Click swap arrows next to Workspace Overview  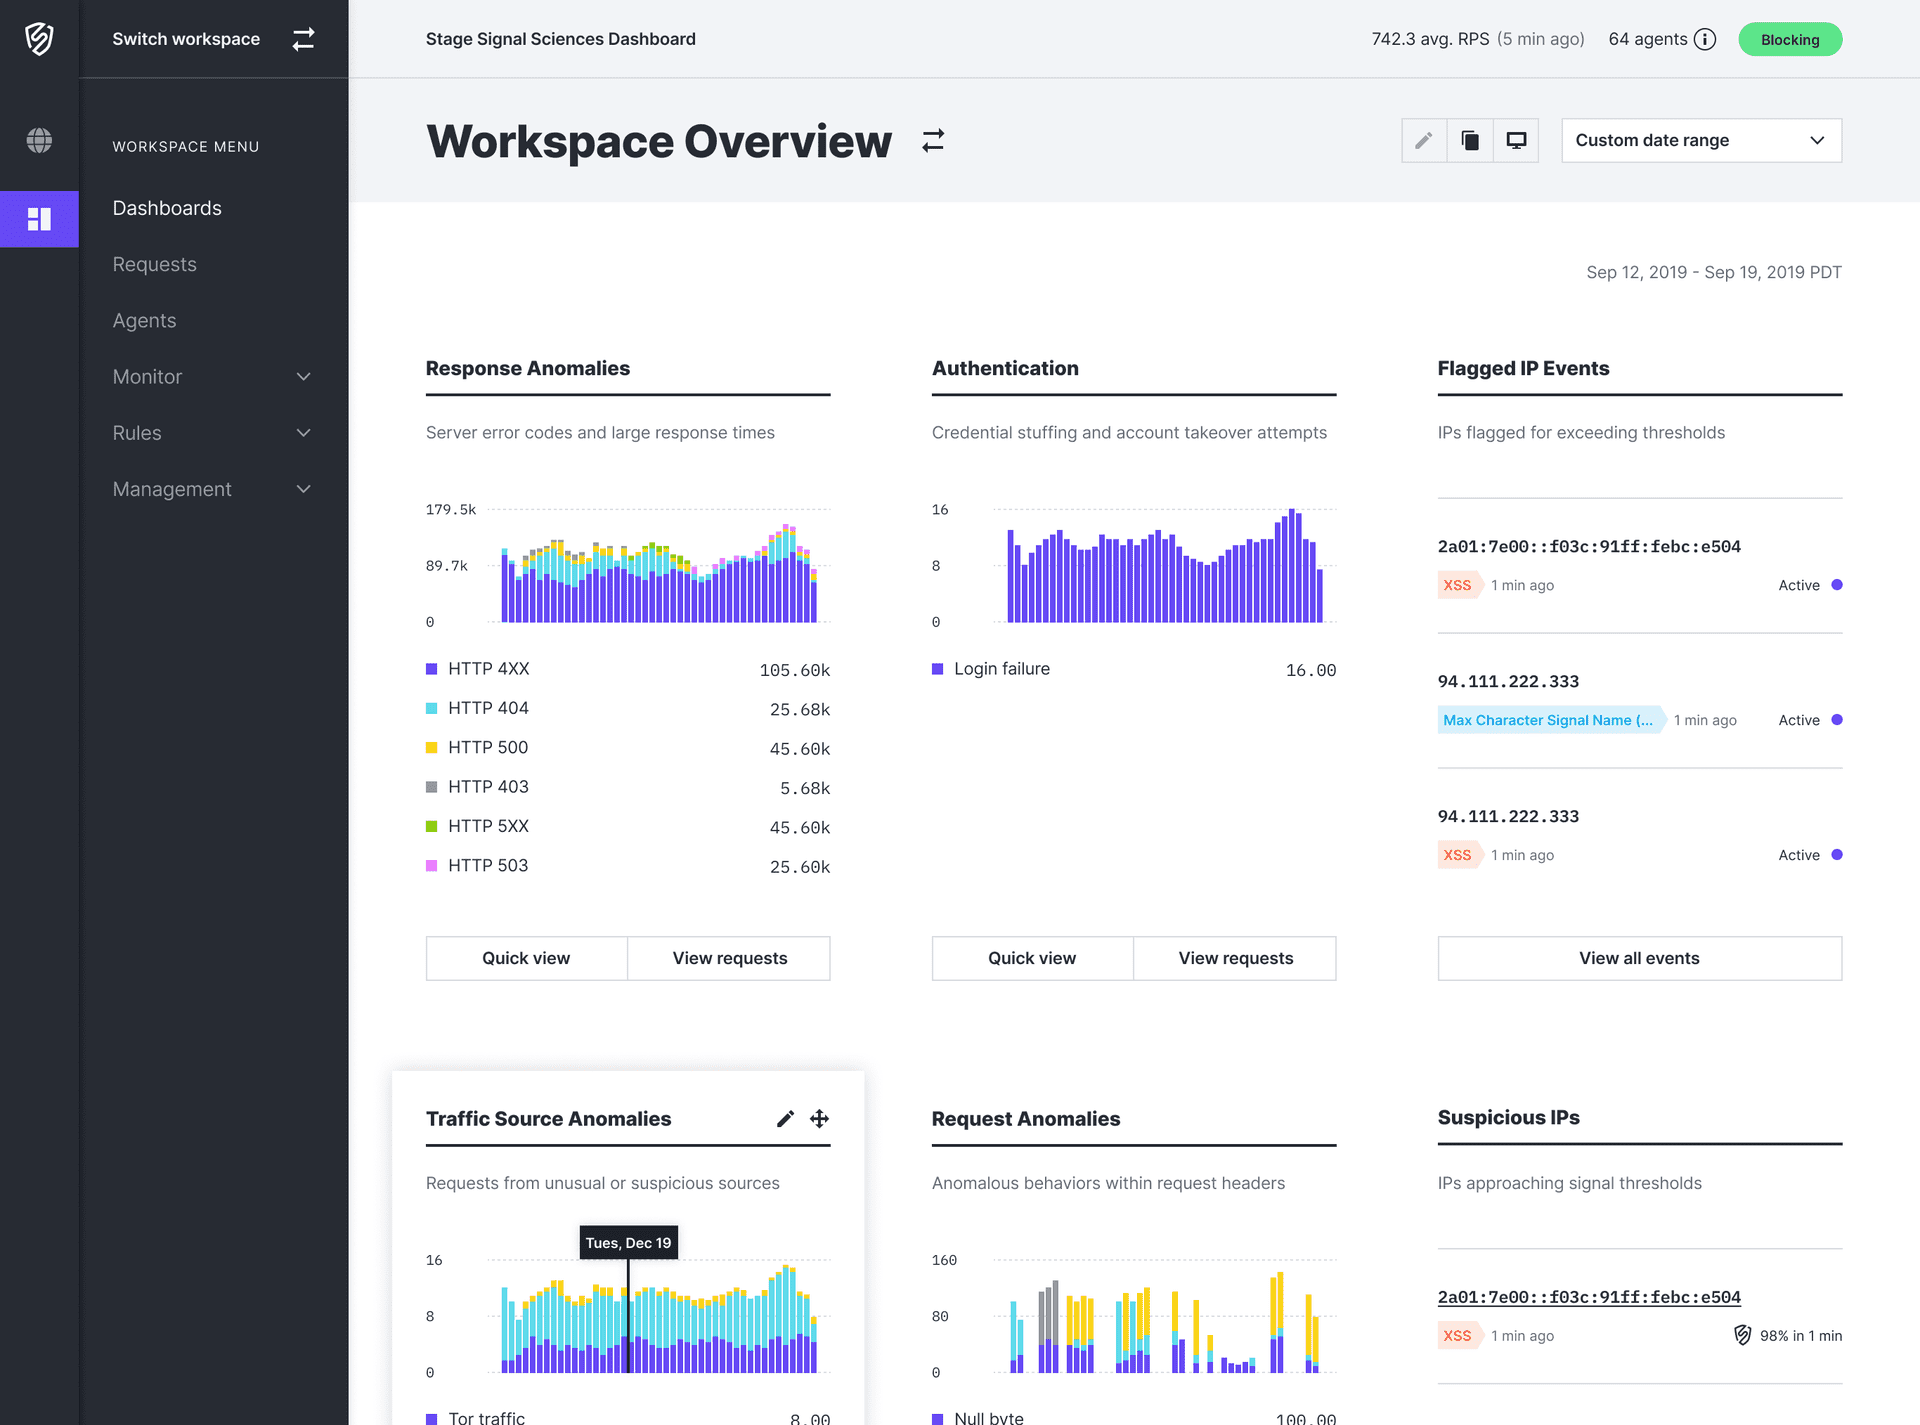pos(933,141)
